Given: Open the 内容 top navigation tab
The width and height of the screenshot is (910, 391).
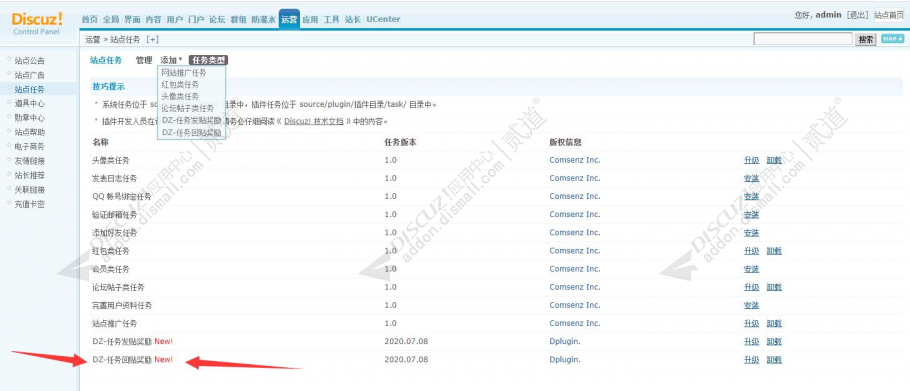Looking at the screenshot, I should point(153,19).
